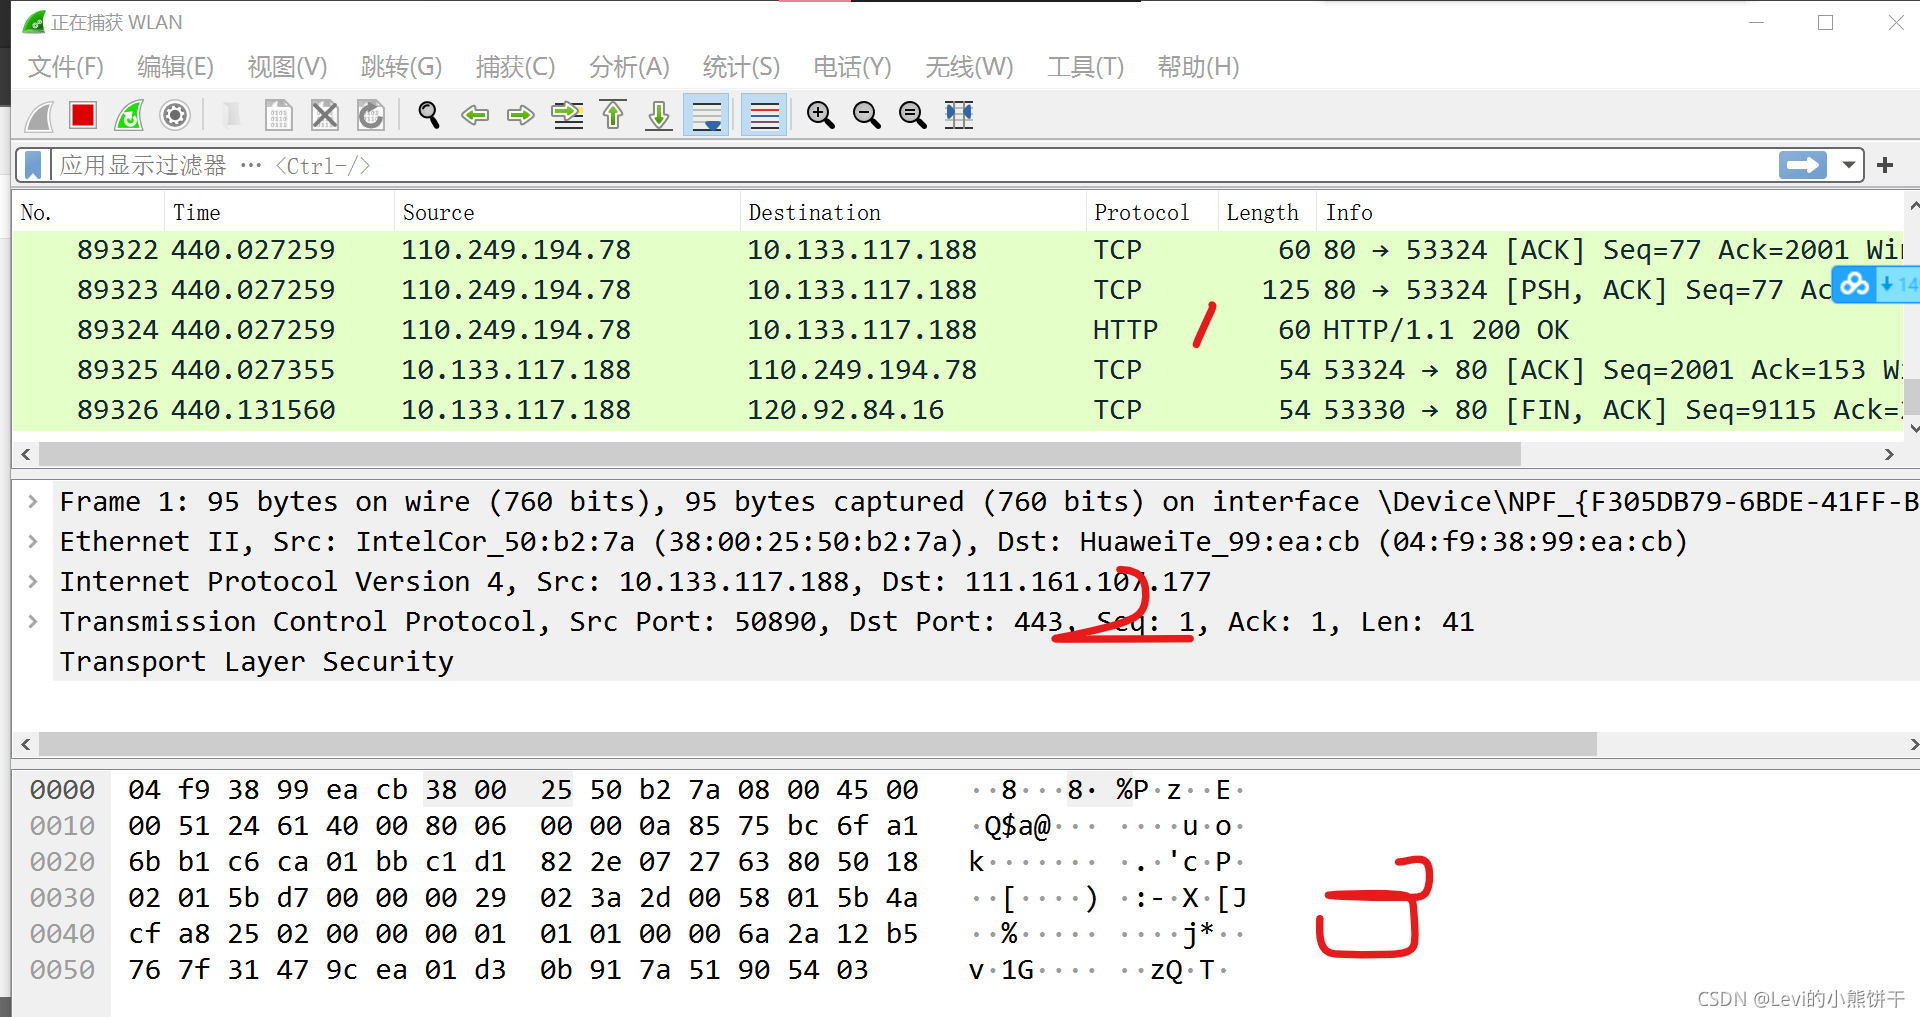Image resolution: width=1920 pixels, height=1017 pixels.
Task: Select packet 89323 PSH ACK row
Action: tap(958, 290)
